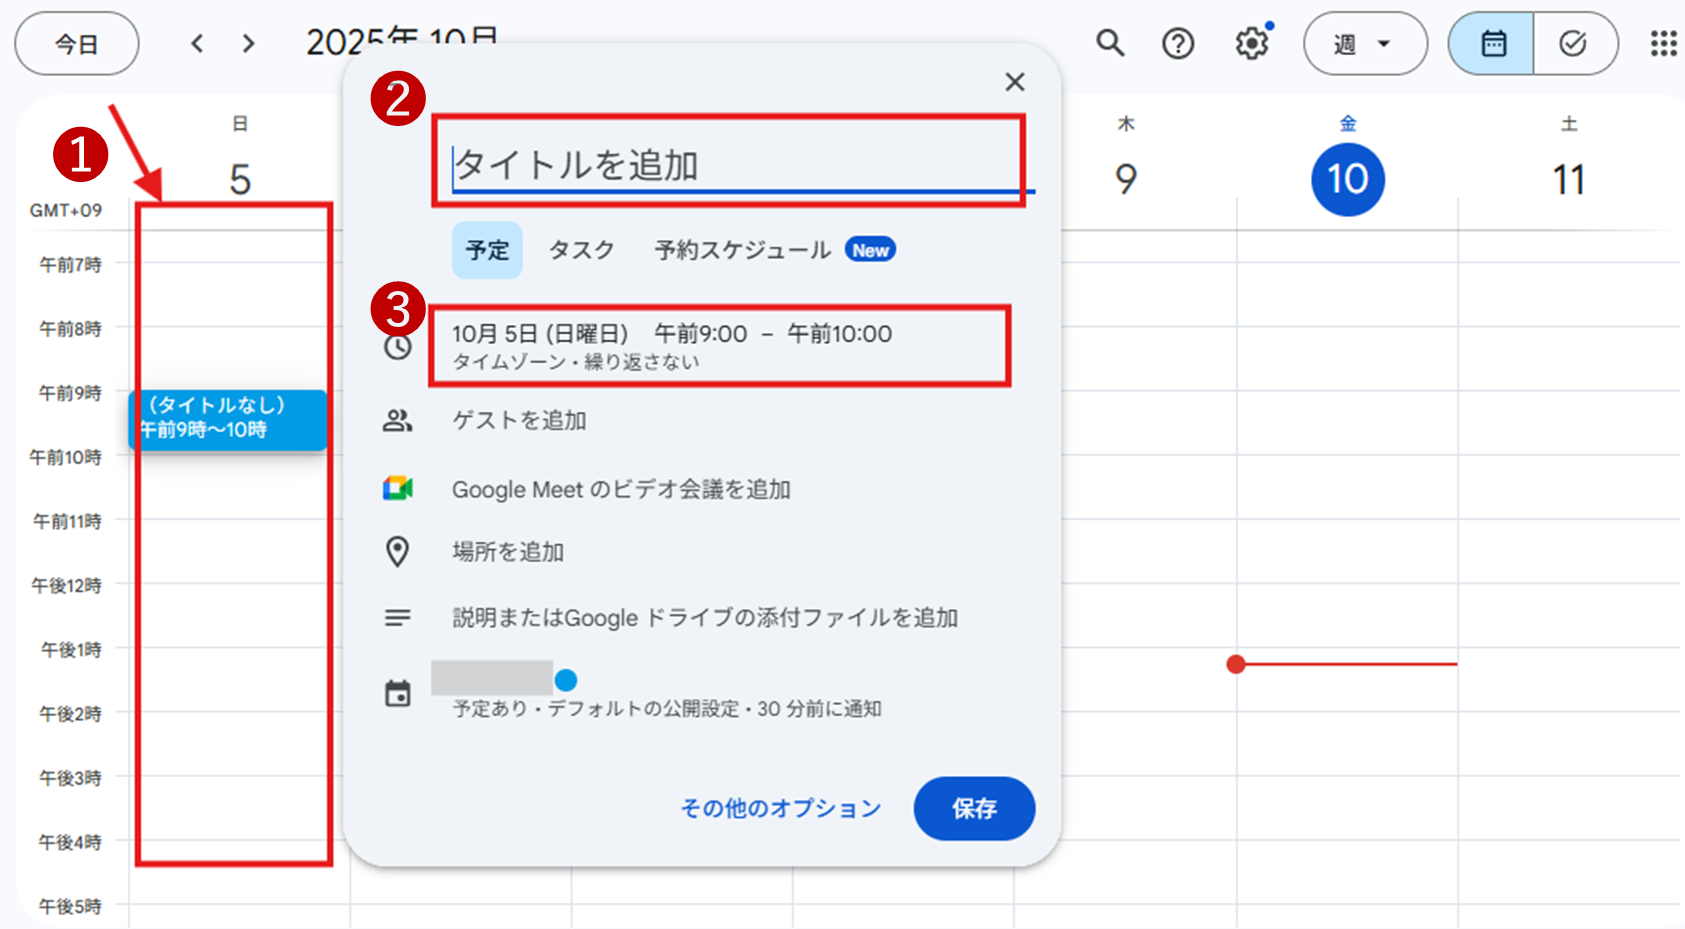
Task: Click the search magnifier icon
Action: 1110,43
